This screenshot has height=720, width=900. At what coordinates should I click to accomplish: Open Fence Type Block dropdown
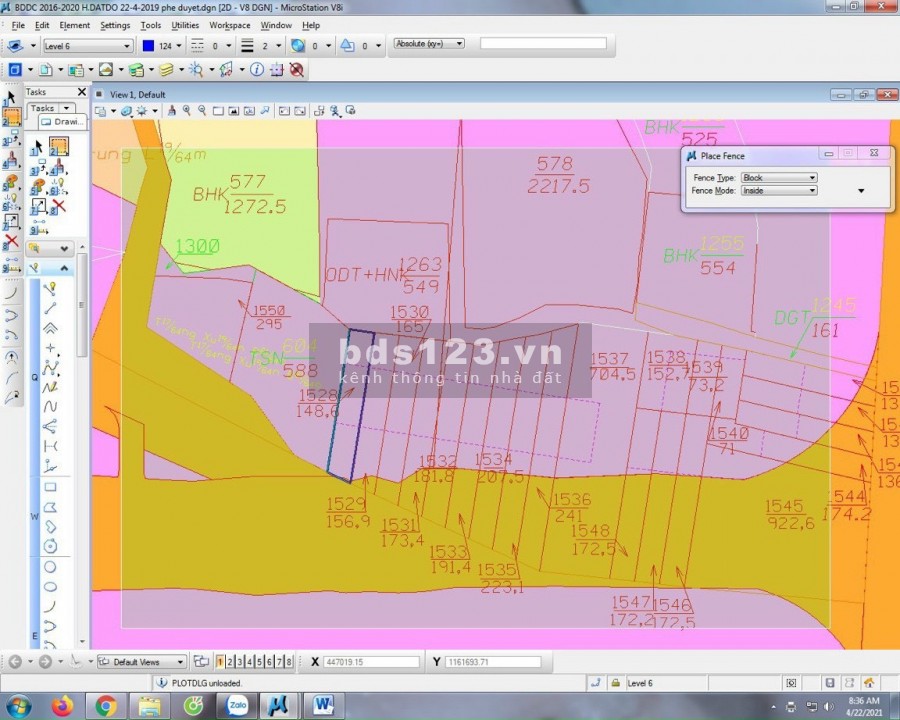(779, 177)
